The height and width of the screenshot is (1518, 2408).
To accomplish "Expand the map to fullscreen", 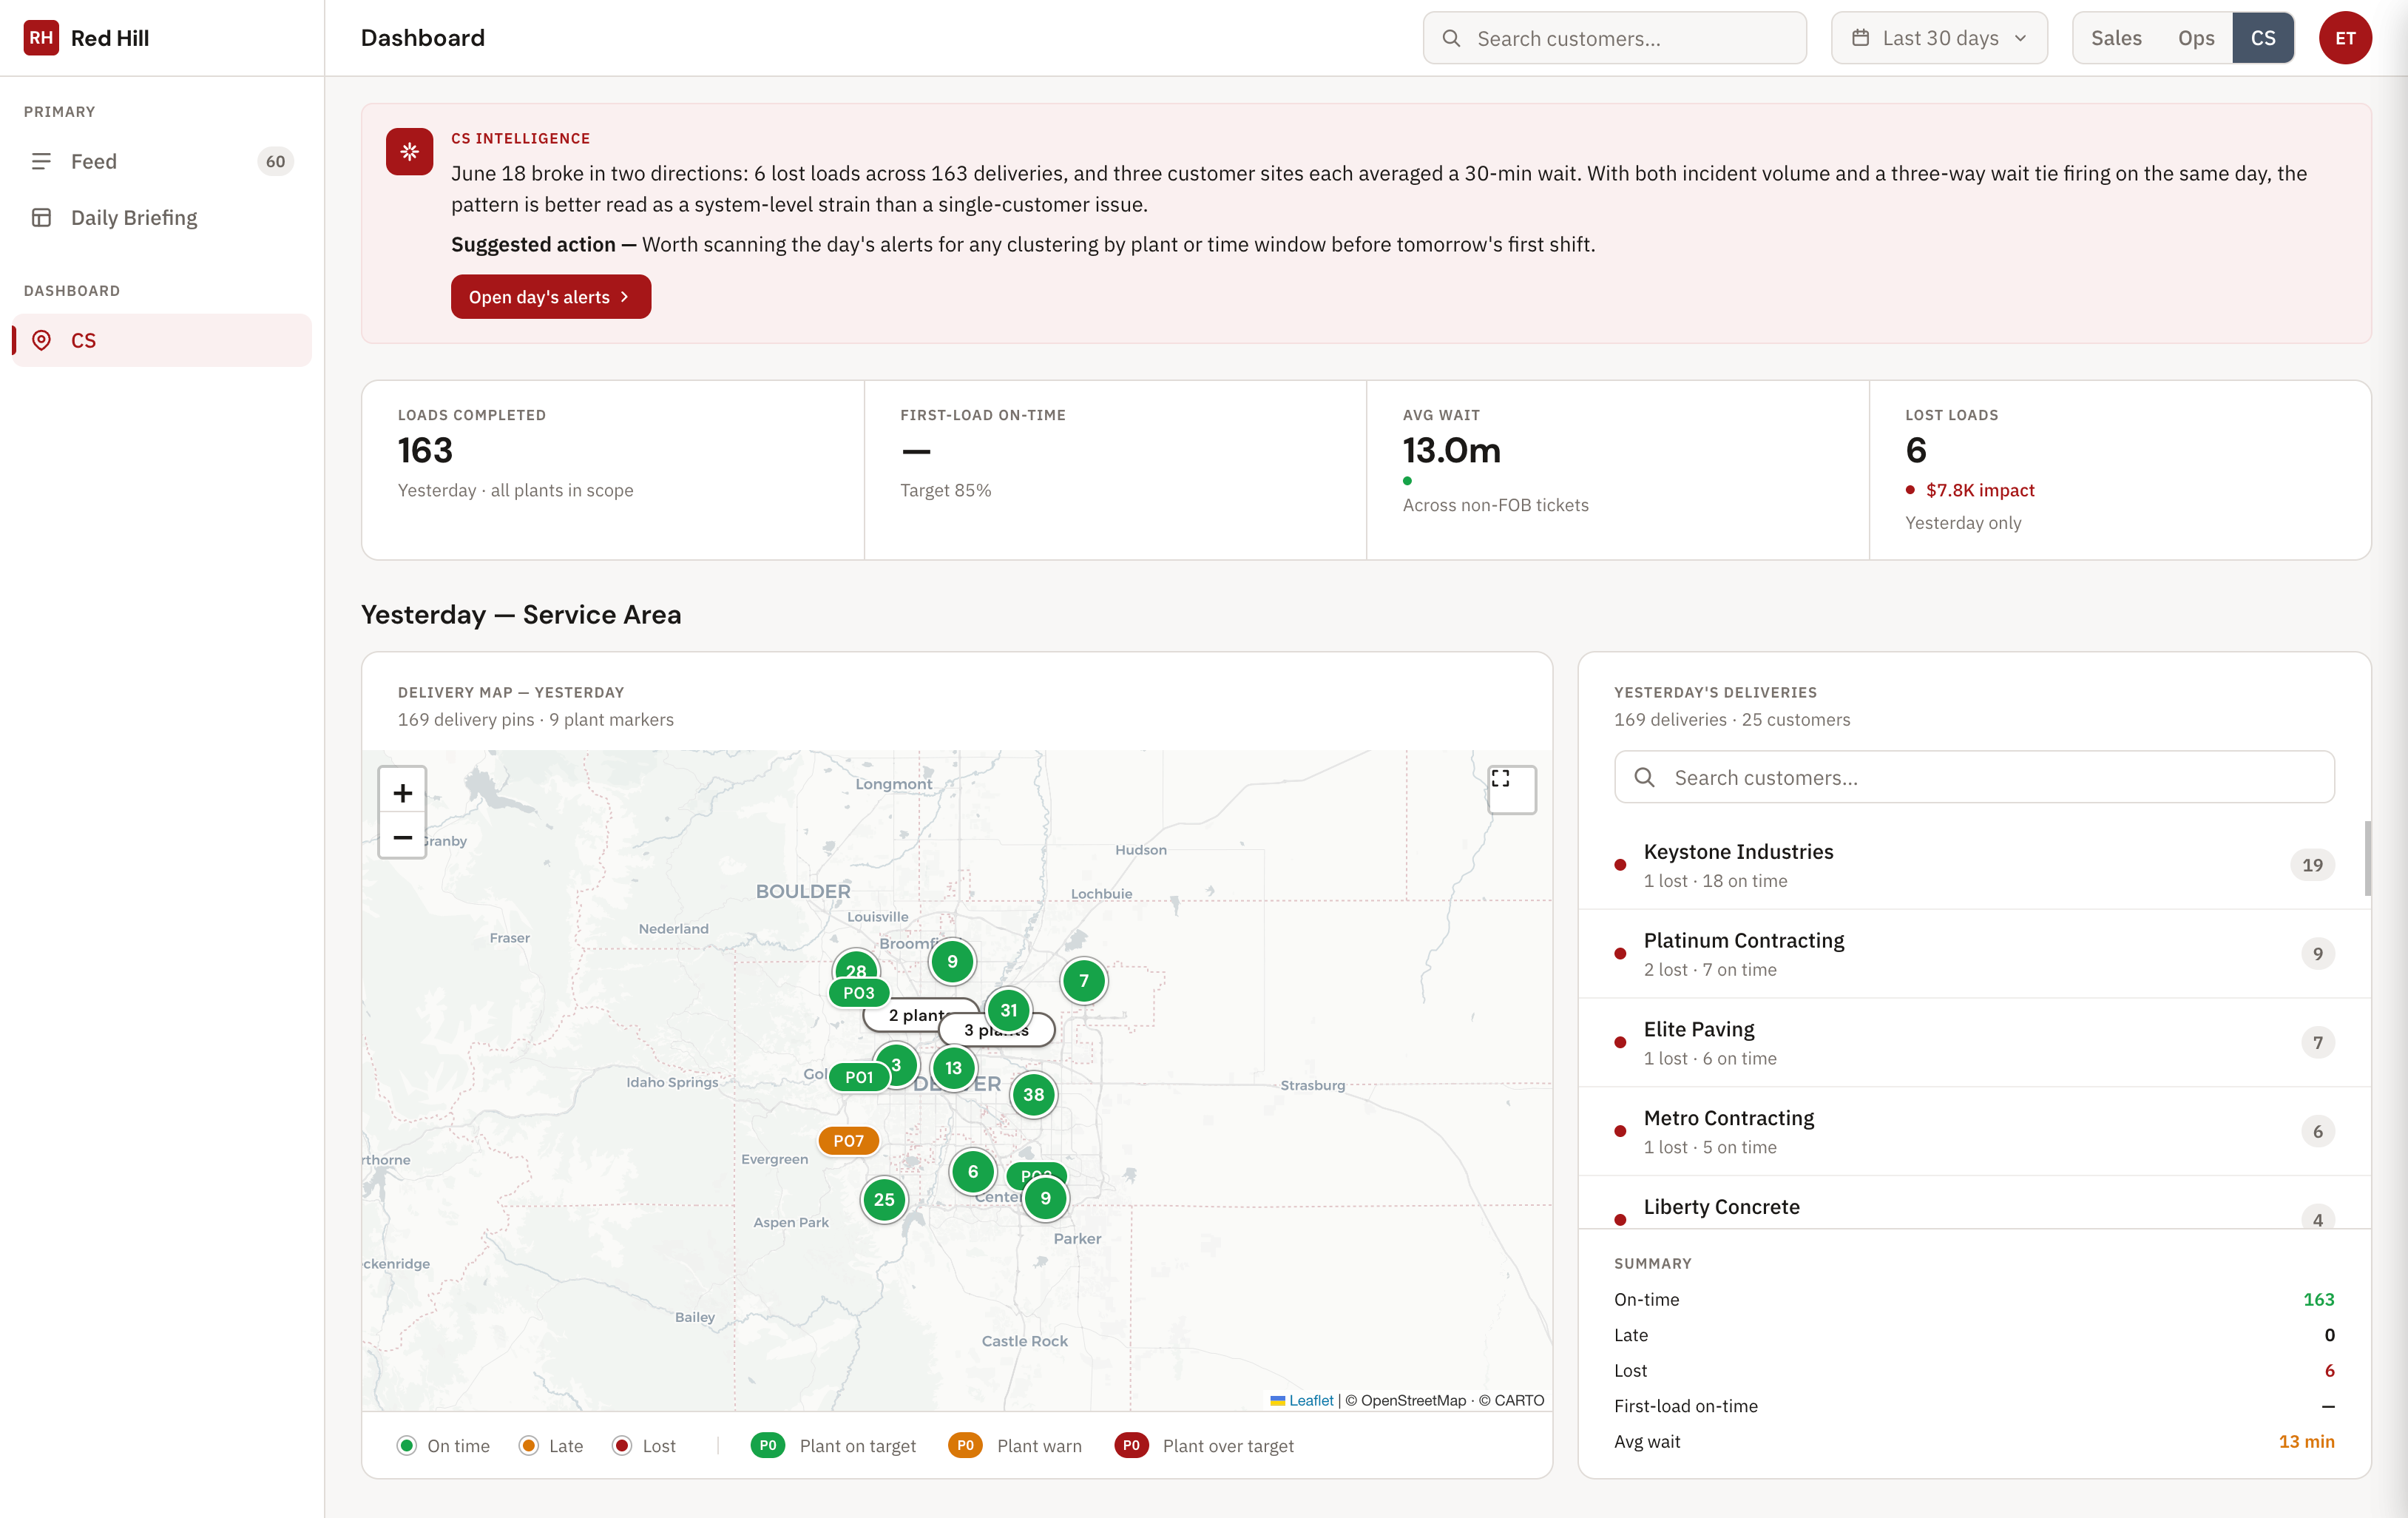I will pyautogui.click(x=1511, y=790).
